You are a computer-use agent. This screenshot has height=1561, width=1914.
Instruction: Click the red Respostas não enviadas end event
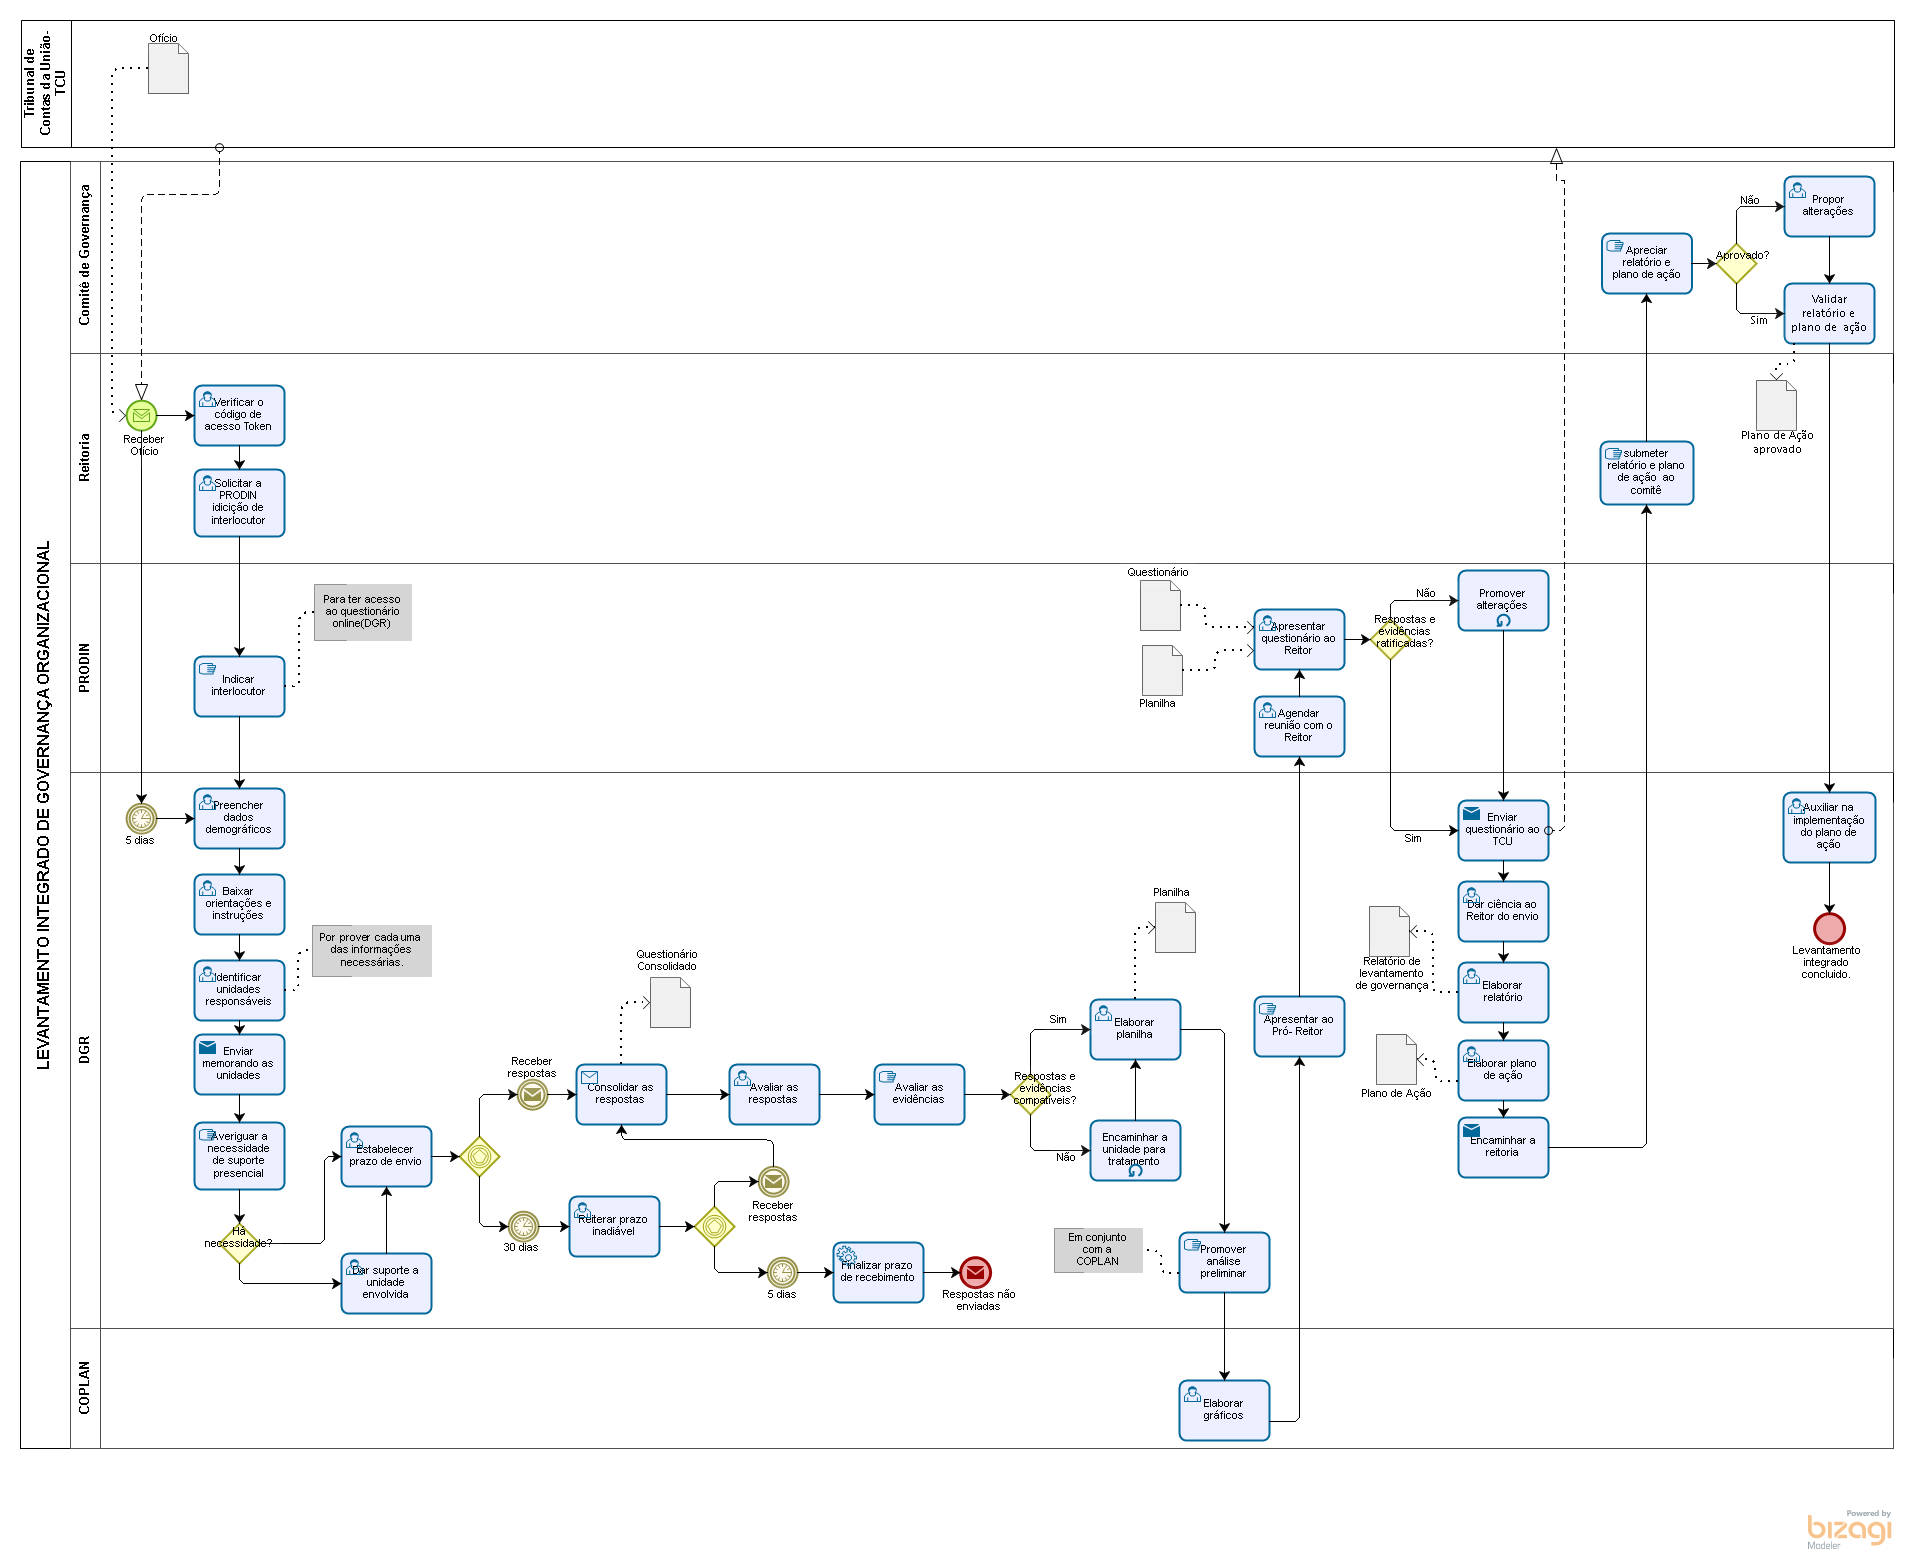[x=975, y=1272]
